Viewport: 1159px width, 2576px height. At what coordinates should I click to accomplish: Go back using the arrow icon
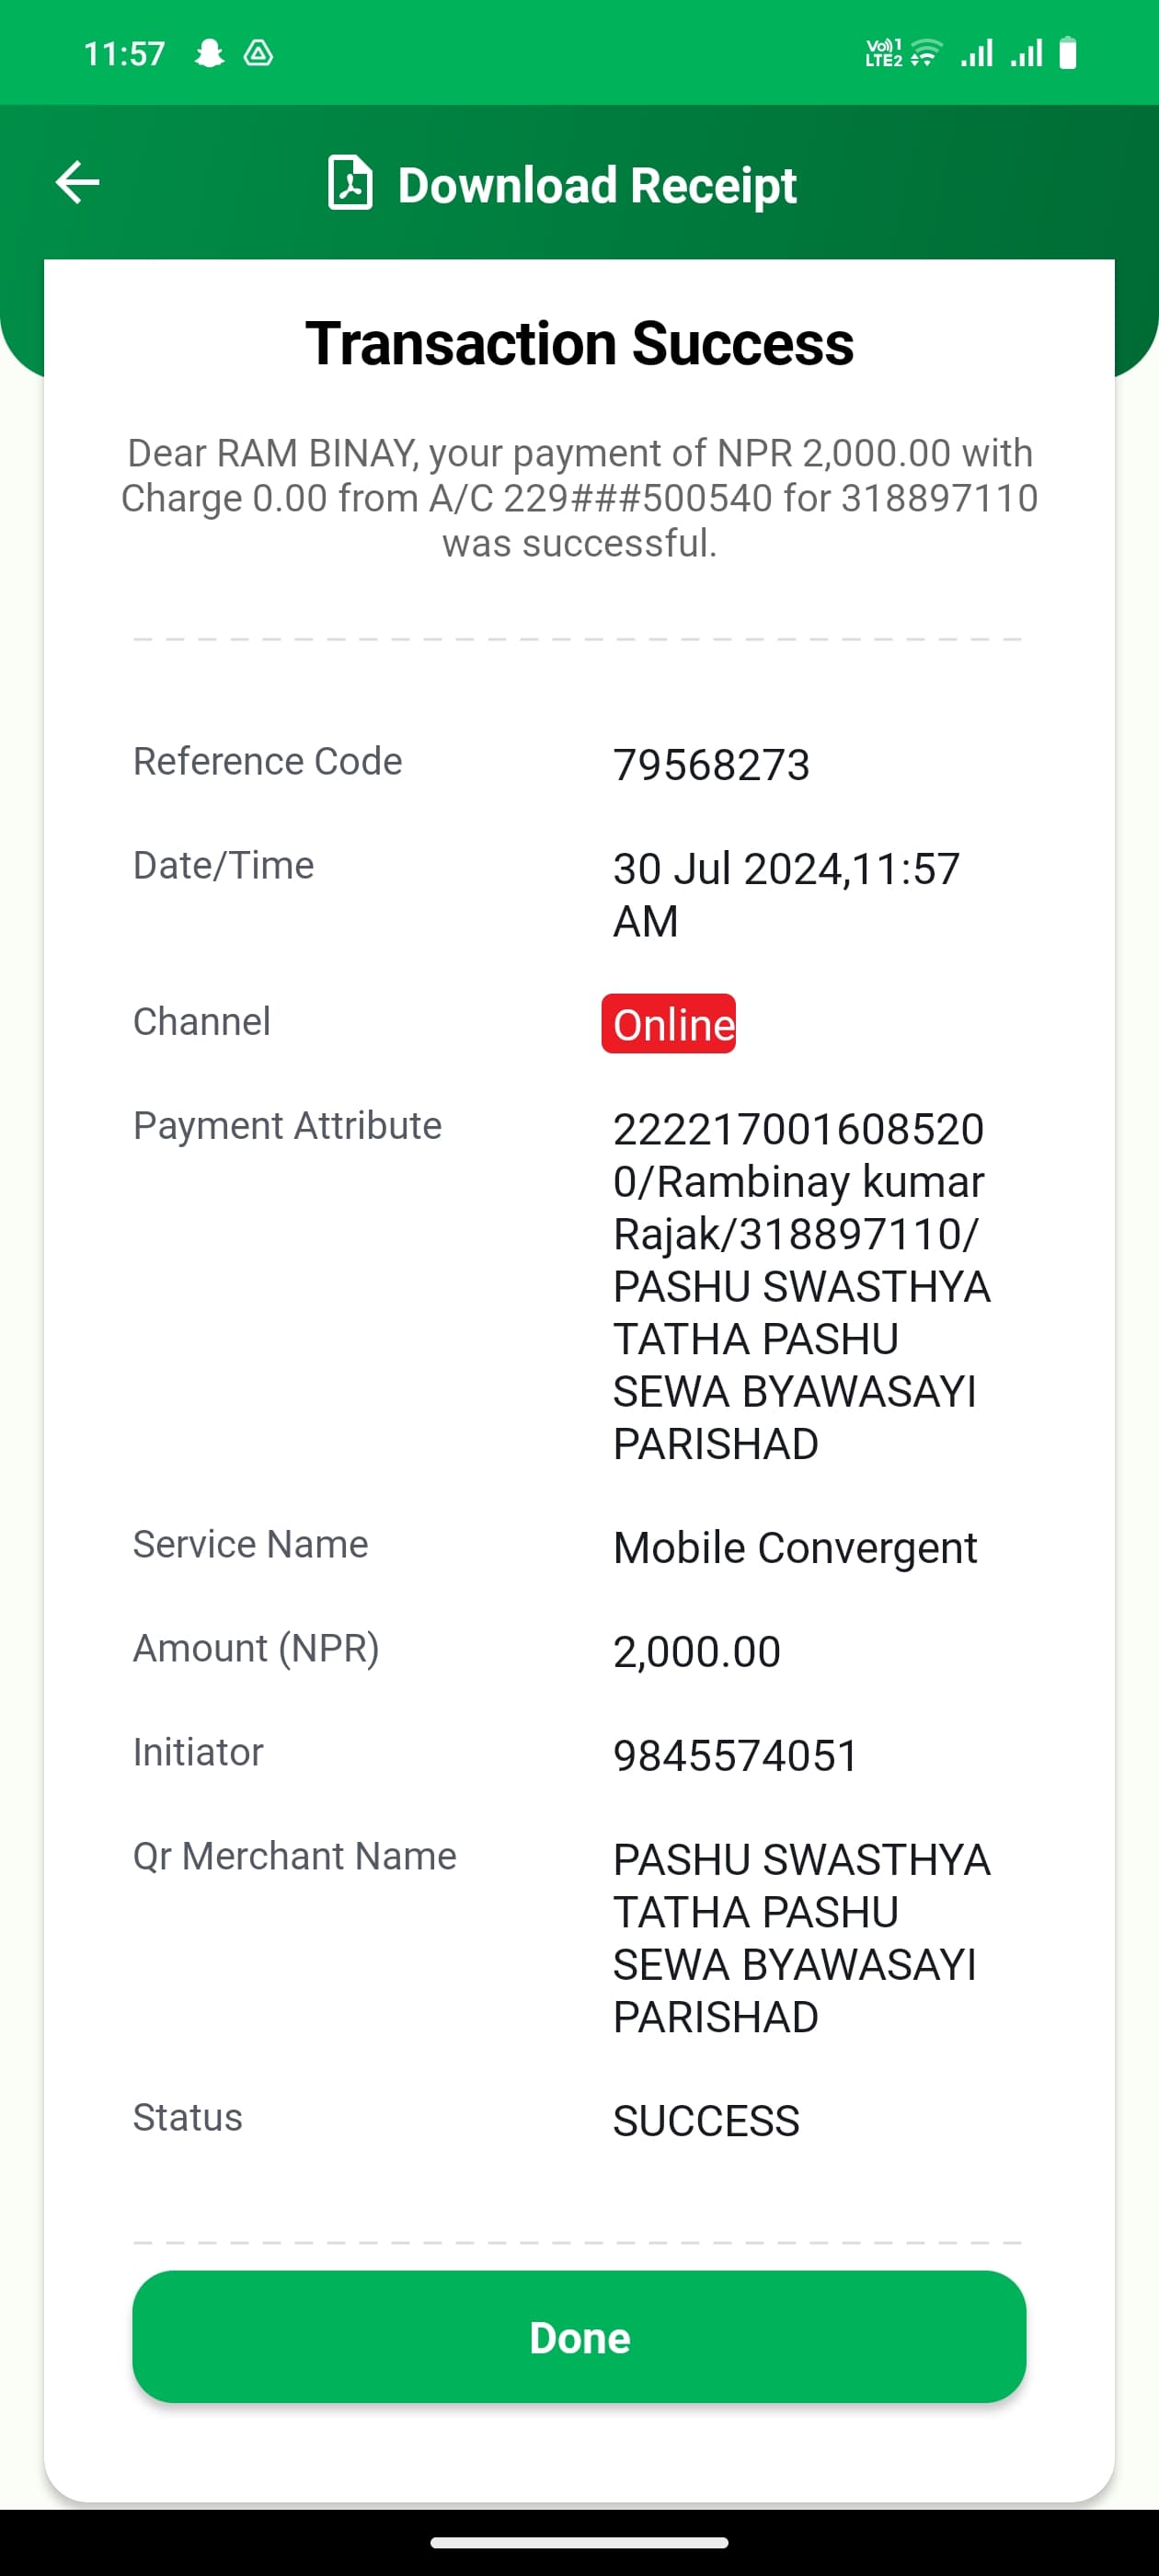[x=77, y=182]
